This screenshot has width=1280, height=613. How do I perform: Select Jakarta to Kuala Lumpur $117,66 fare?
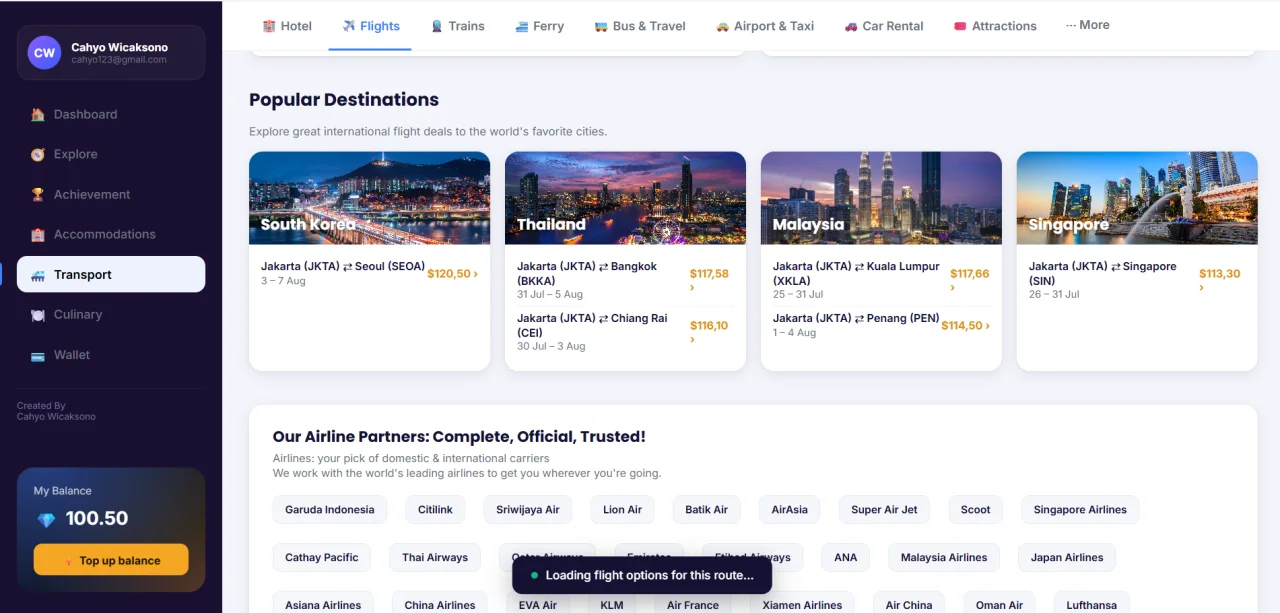pos(881,280)
